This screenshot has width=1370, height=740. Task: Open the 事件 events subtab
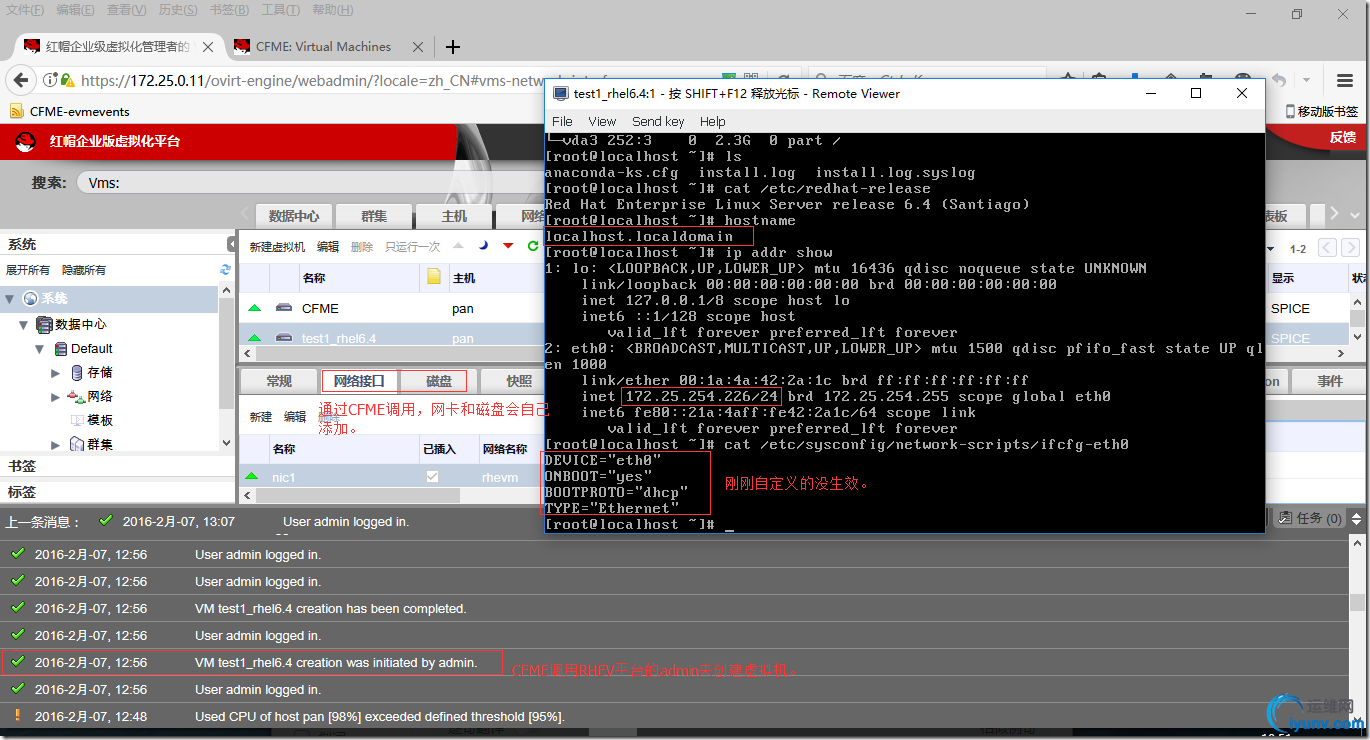point(1330,381)
